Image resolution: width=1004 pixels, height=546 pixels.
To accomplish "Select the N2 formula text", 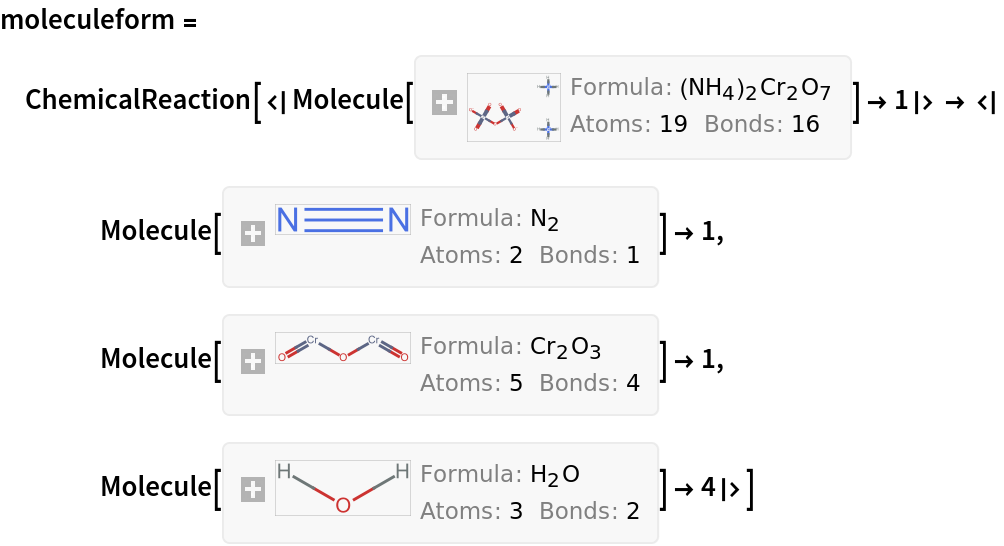I will 544,220.
